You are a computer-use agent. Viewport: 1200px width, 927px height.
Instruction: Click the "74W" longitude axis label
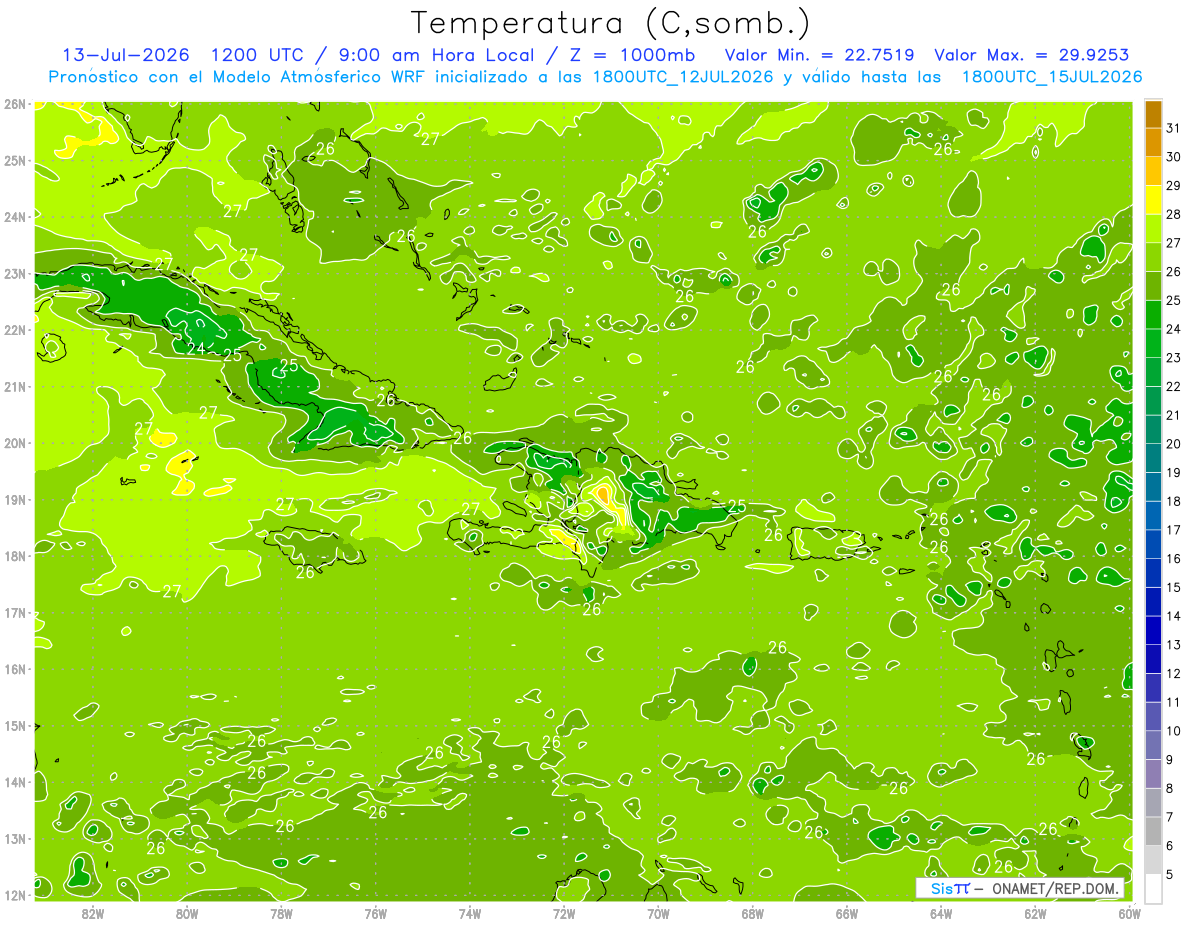(x=470, y=913)
